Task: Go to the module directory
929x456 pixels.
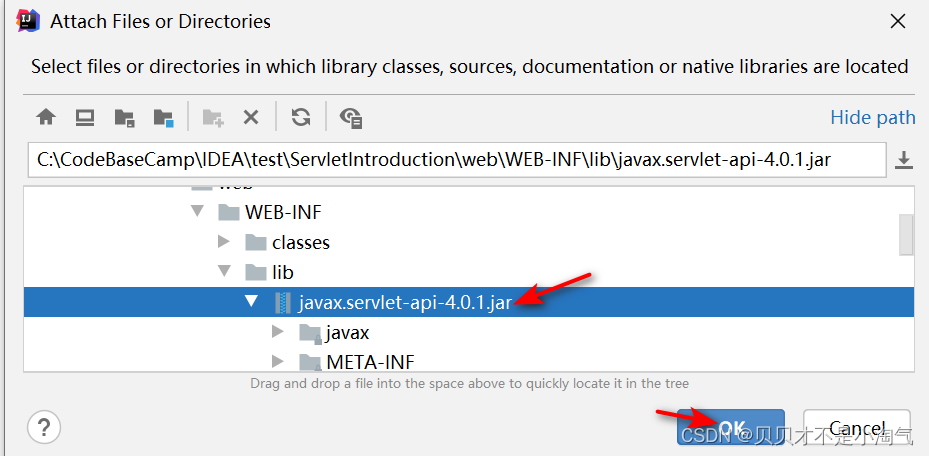Action: 163,118
